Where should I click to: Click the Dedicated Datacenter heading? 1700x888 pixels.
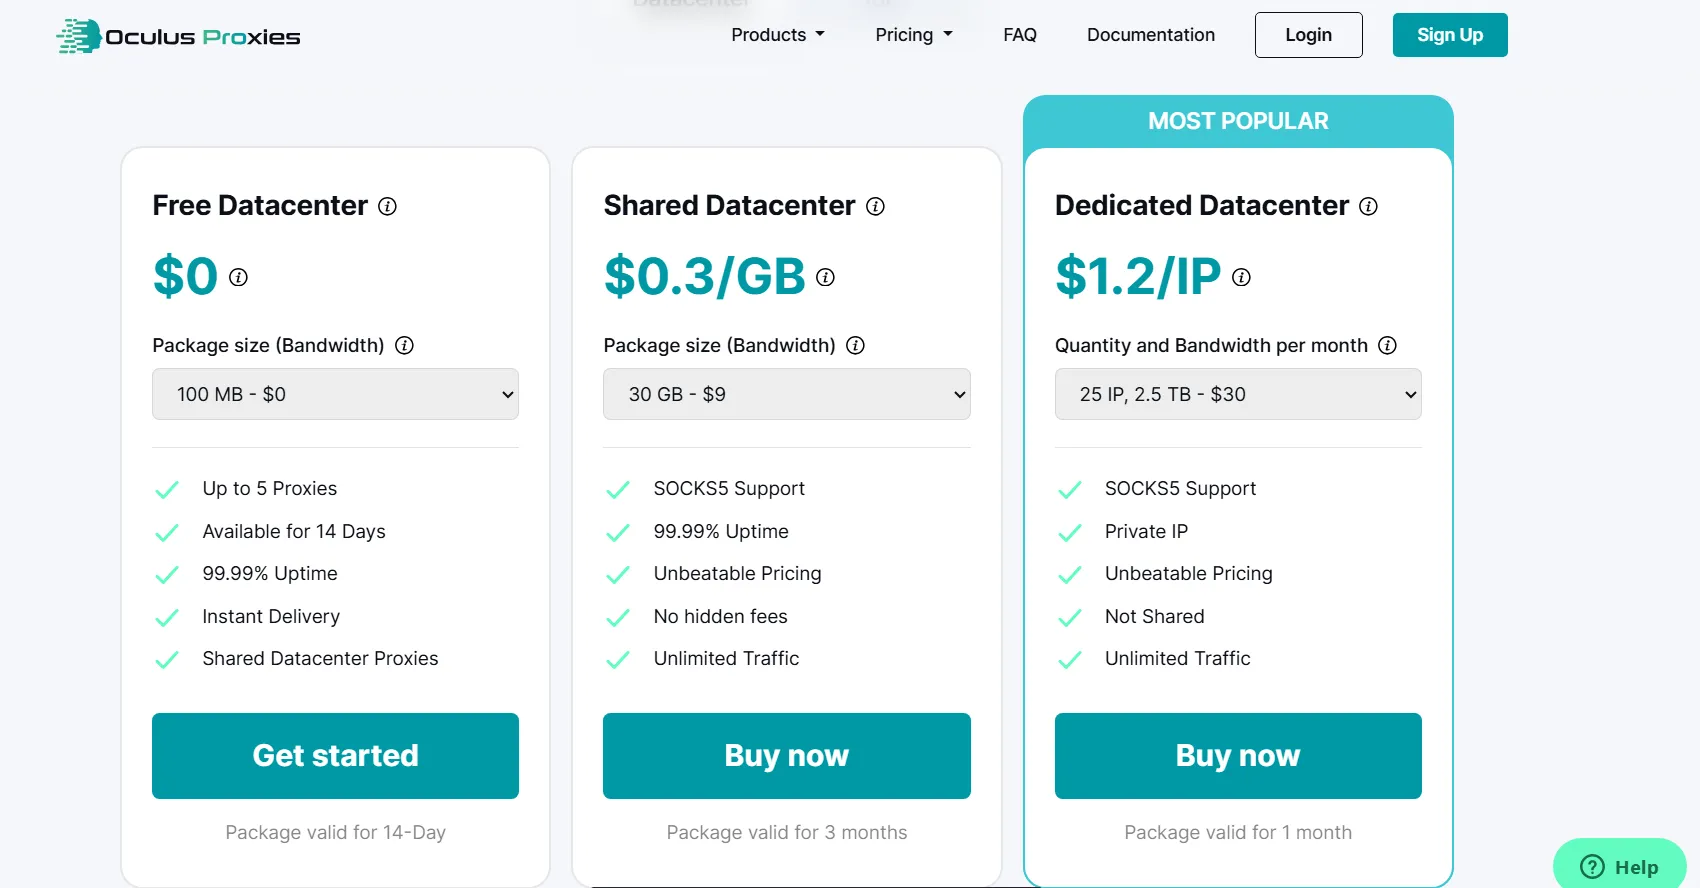click(1202, 205)
